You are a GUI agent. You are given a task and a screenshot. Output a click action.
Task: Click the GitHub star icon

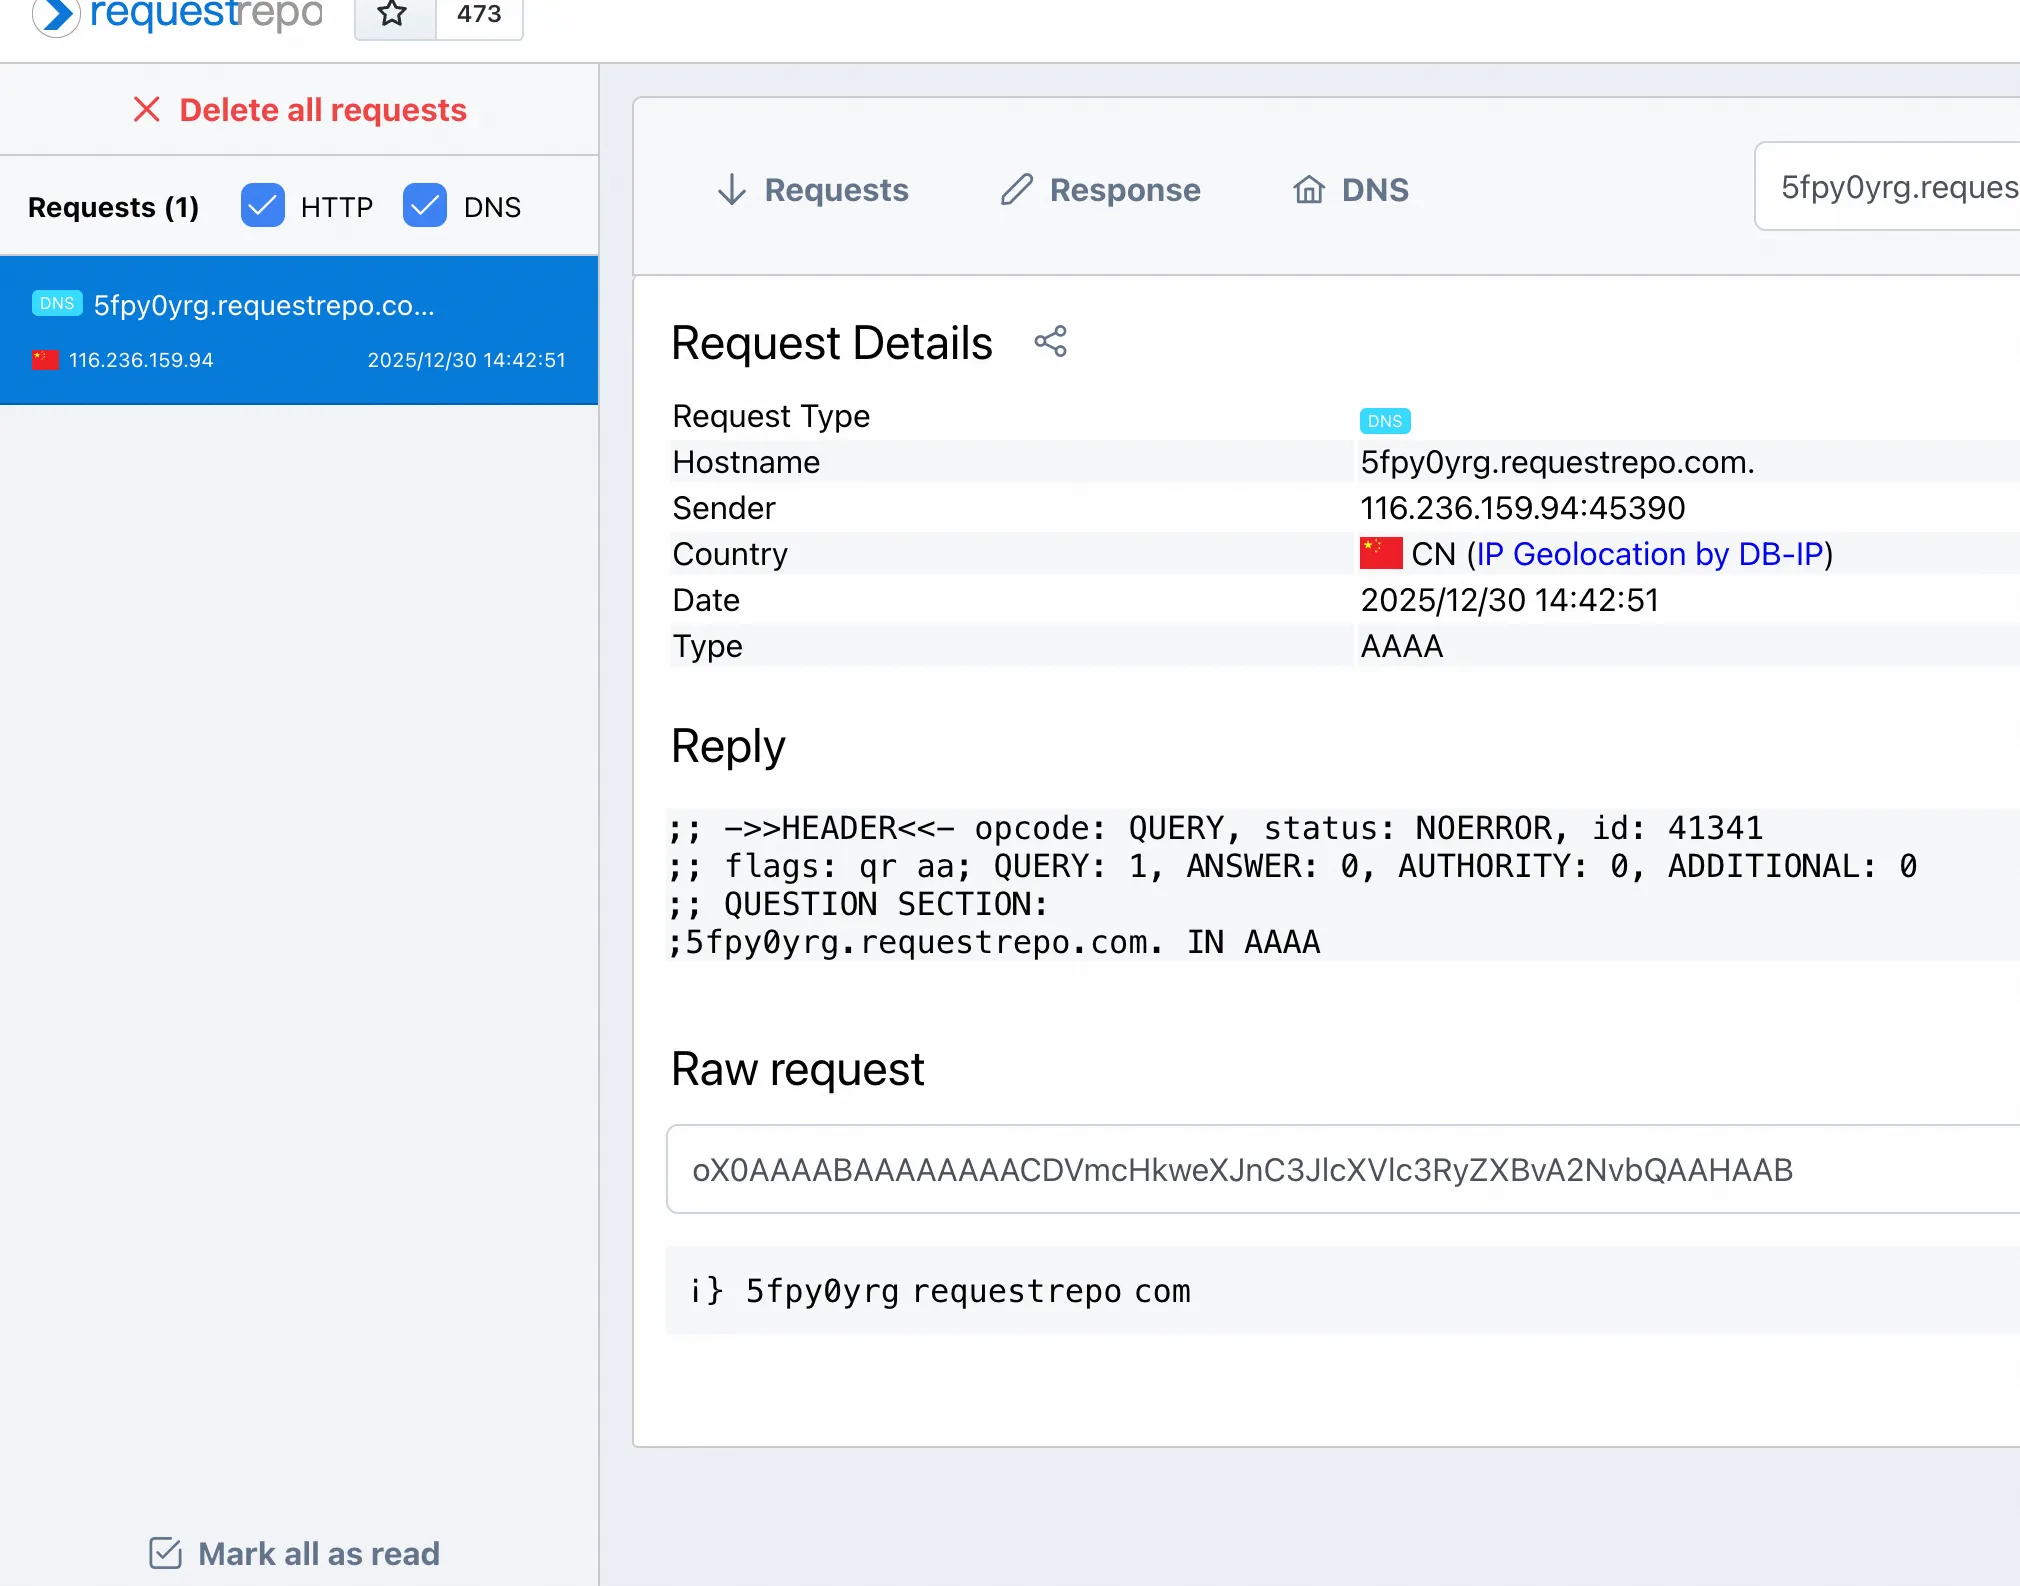click(393, 15)
